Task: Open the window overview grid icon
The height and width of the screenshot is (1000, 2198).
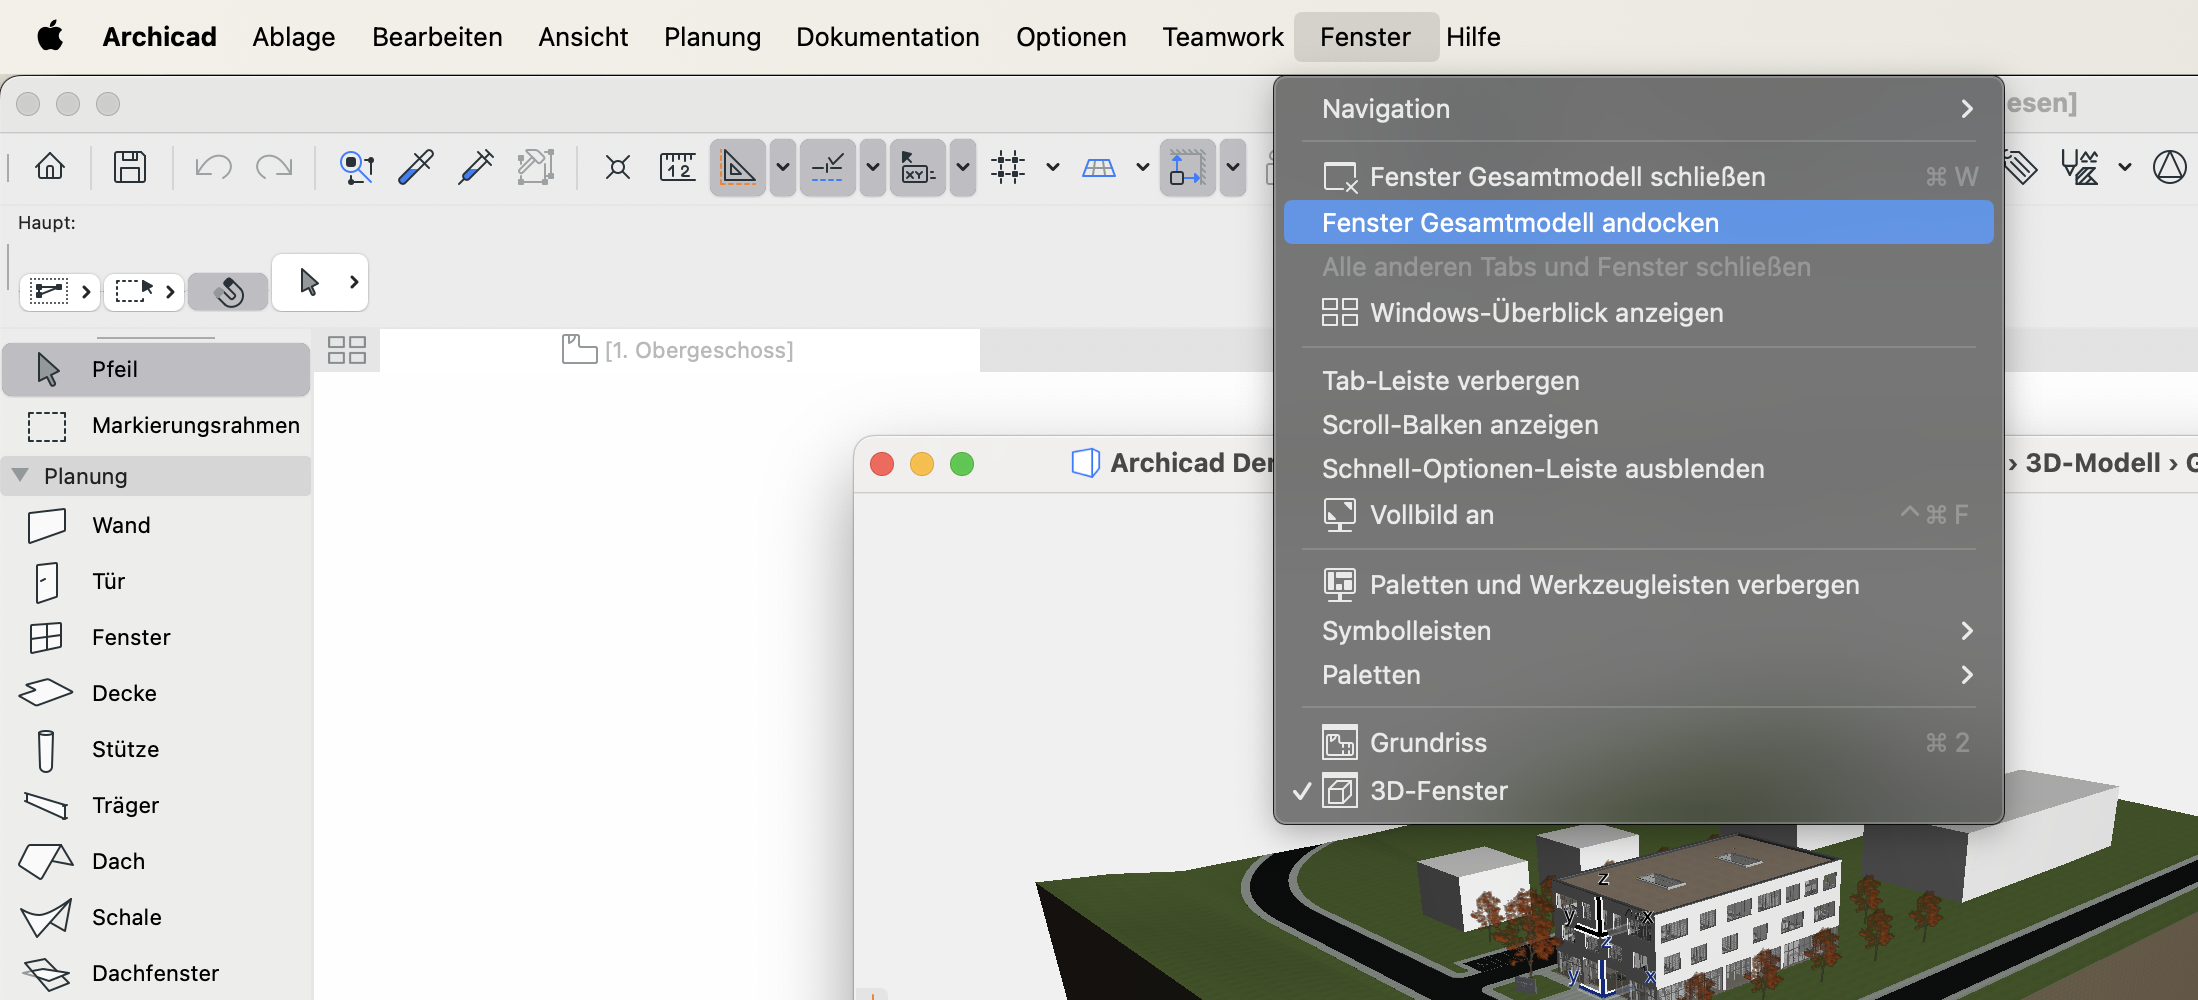Action: click(347, 350)
